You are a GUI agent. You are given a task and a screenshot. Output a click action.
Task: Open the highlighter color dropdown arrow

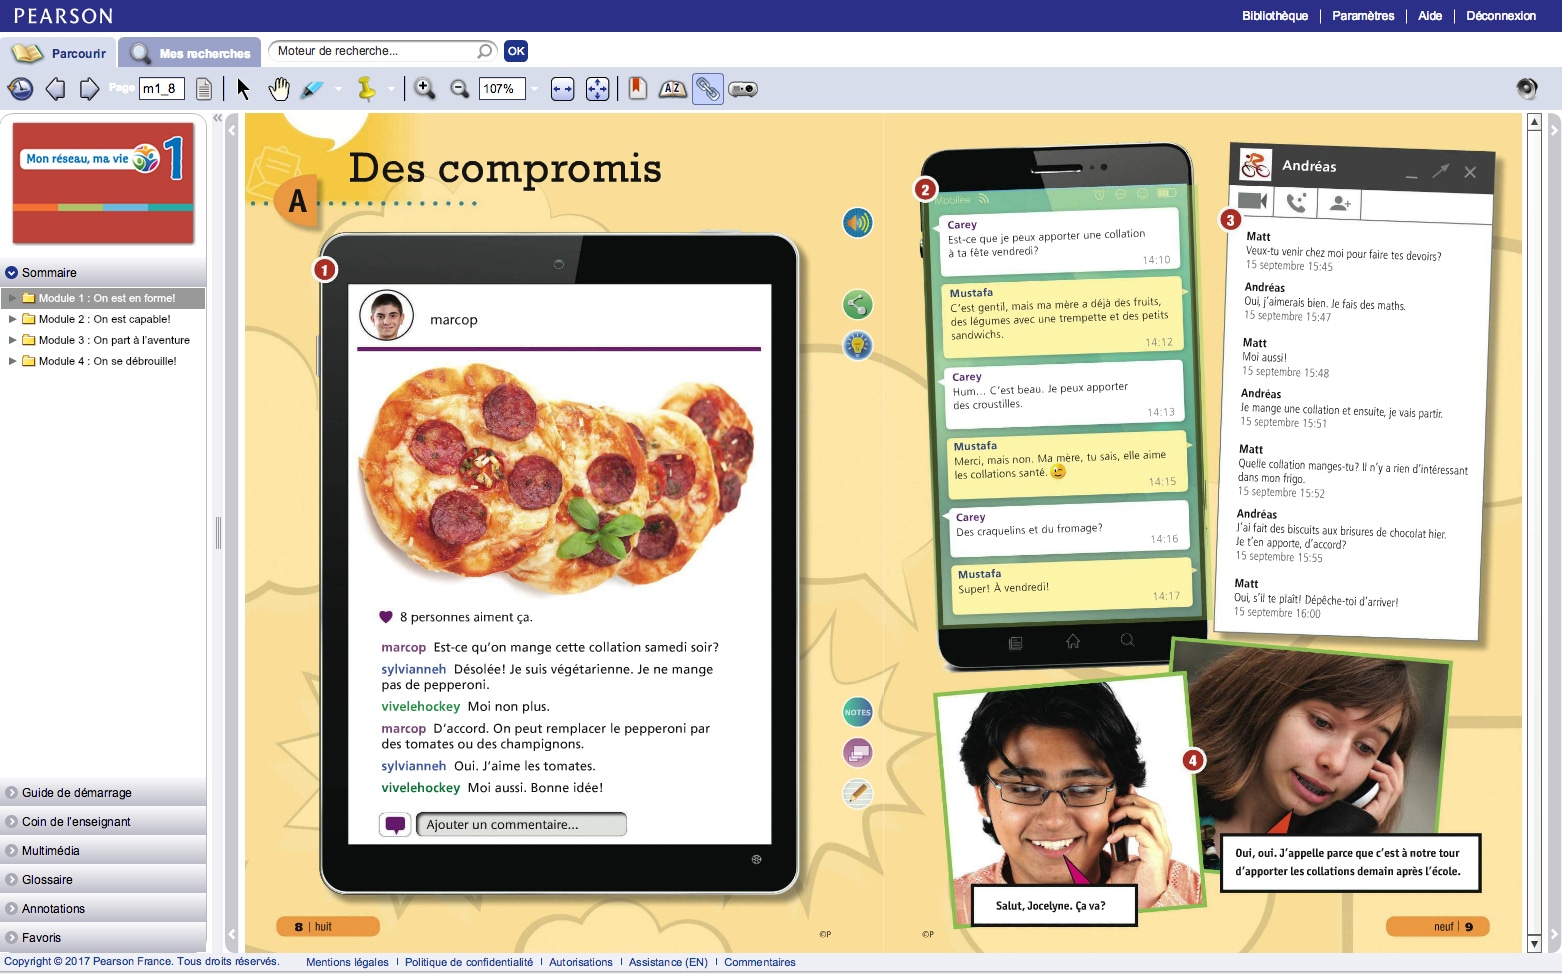(x=337, y=90)
